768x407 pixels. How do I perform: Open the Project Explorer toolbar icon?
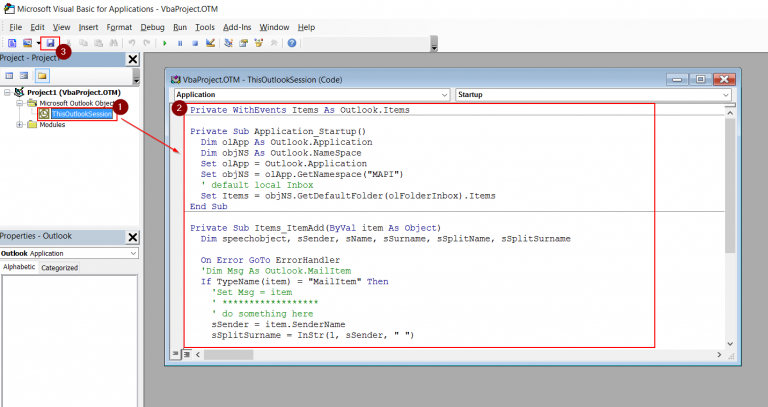(x=229, y=44)
